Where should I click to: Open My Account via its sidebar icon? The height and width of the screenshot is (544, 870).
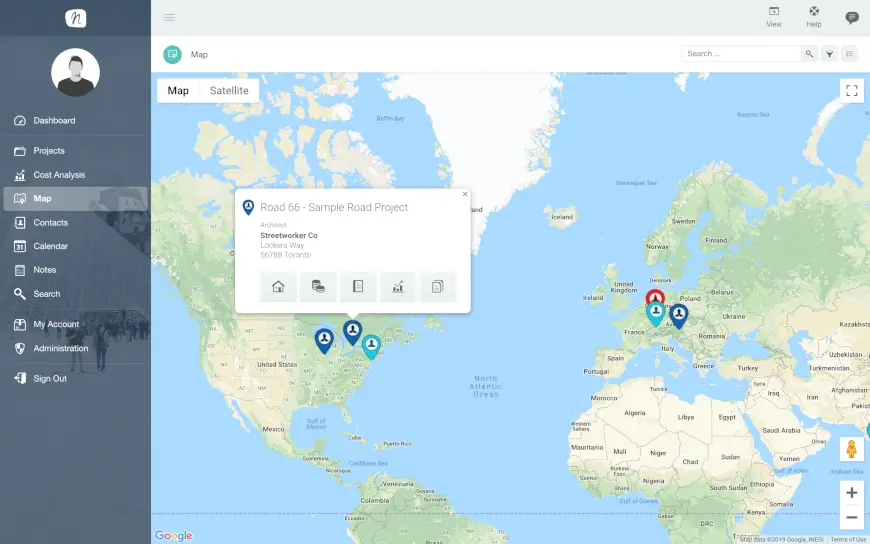click(x=20, y=325)
